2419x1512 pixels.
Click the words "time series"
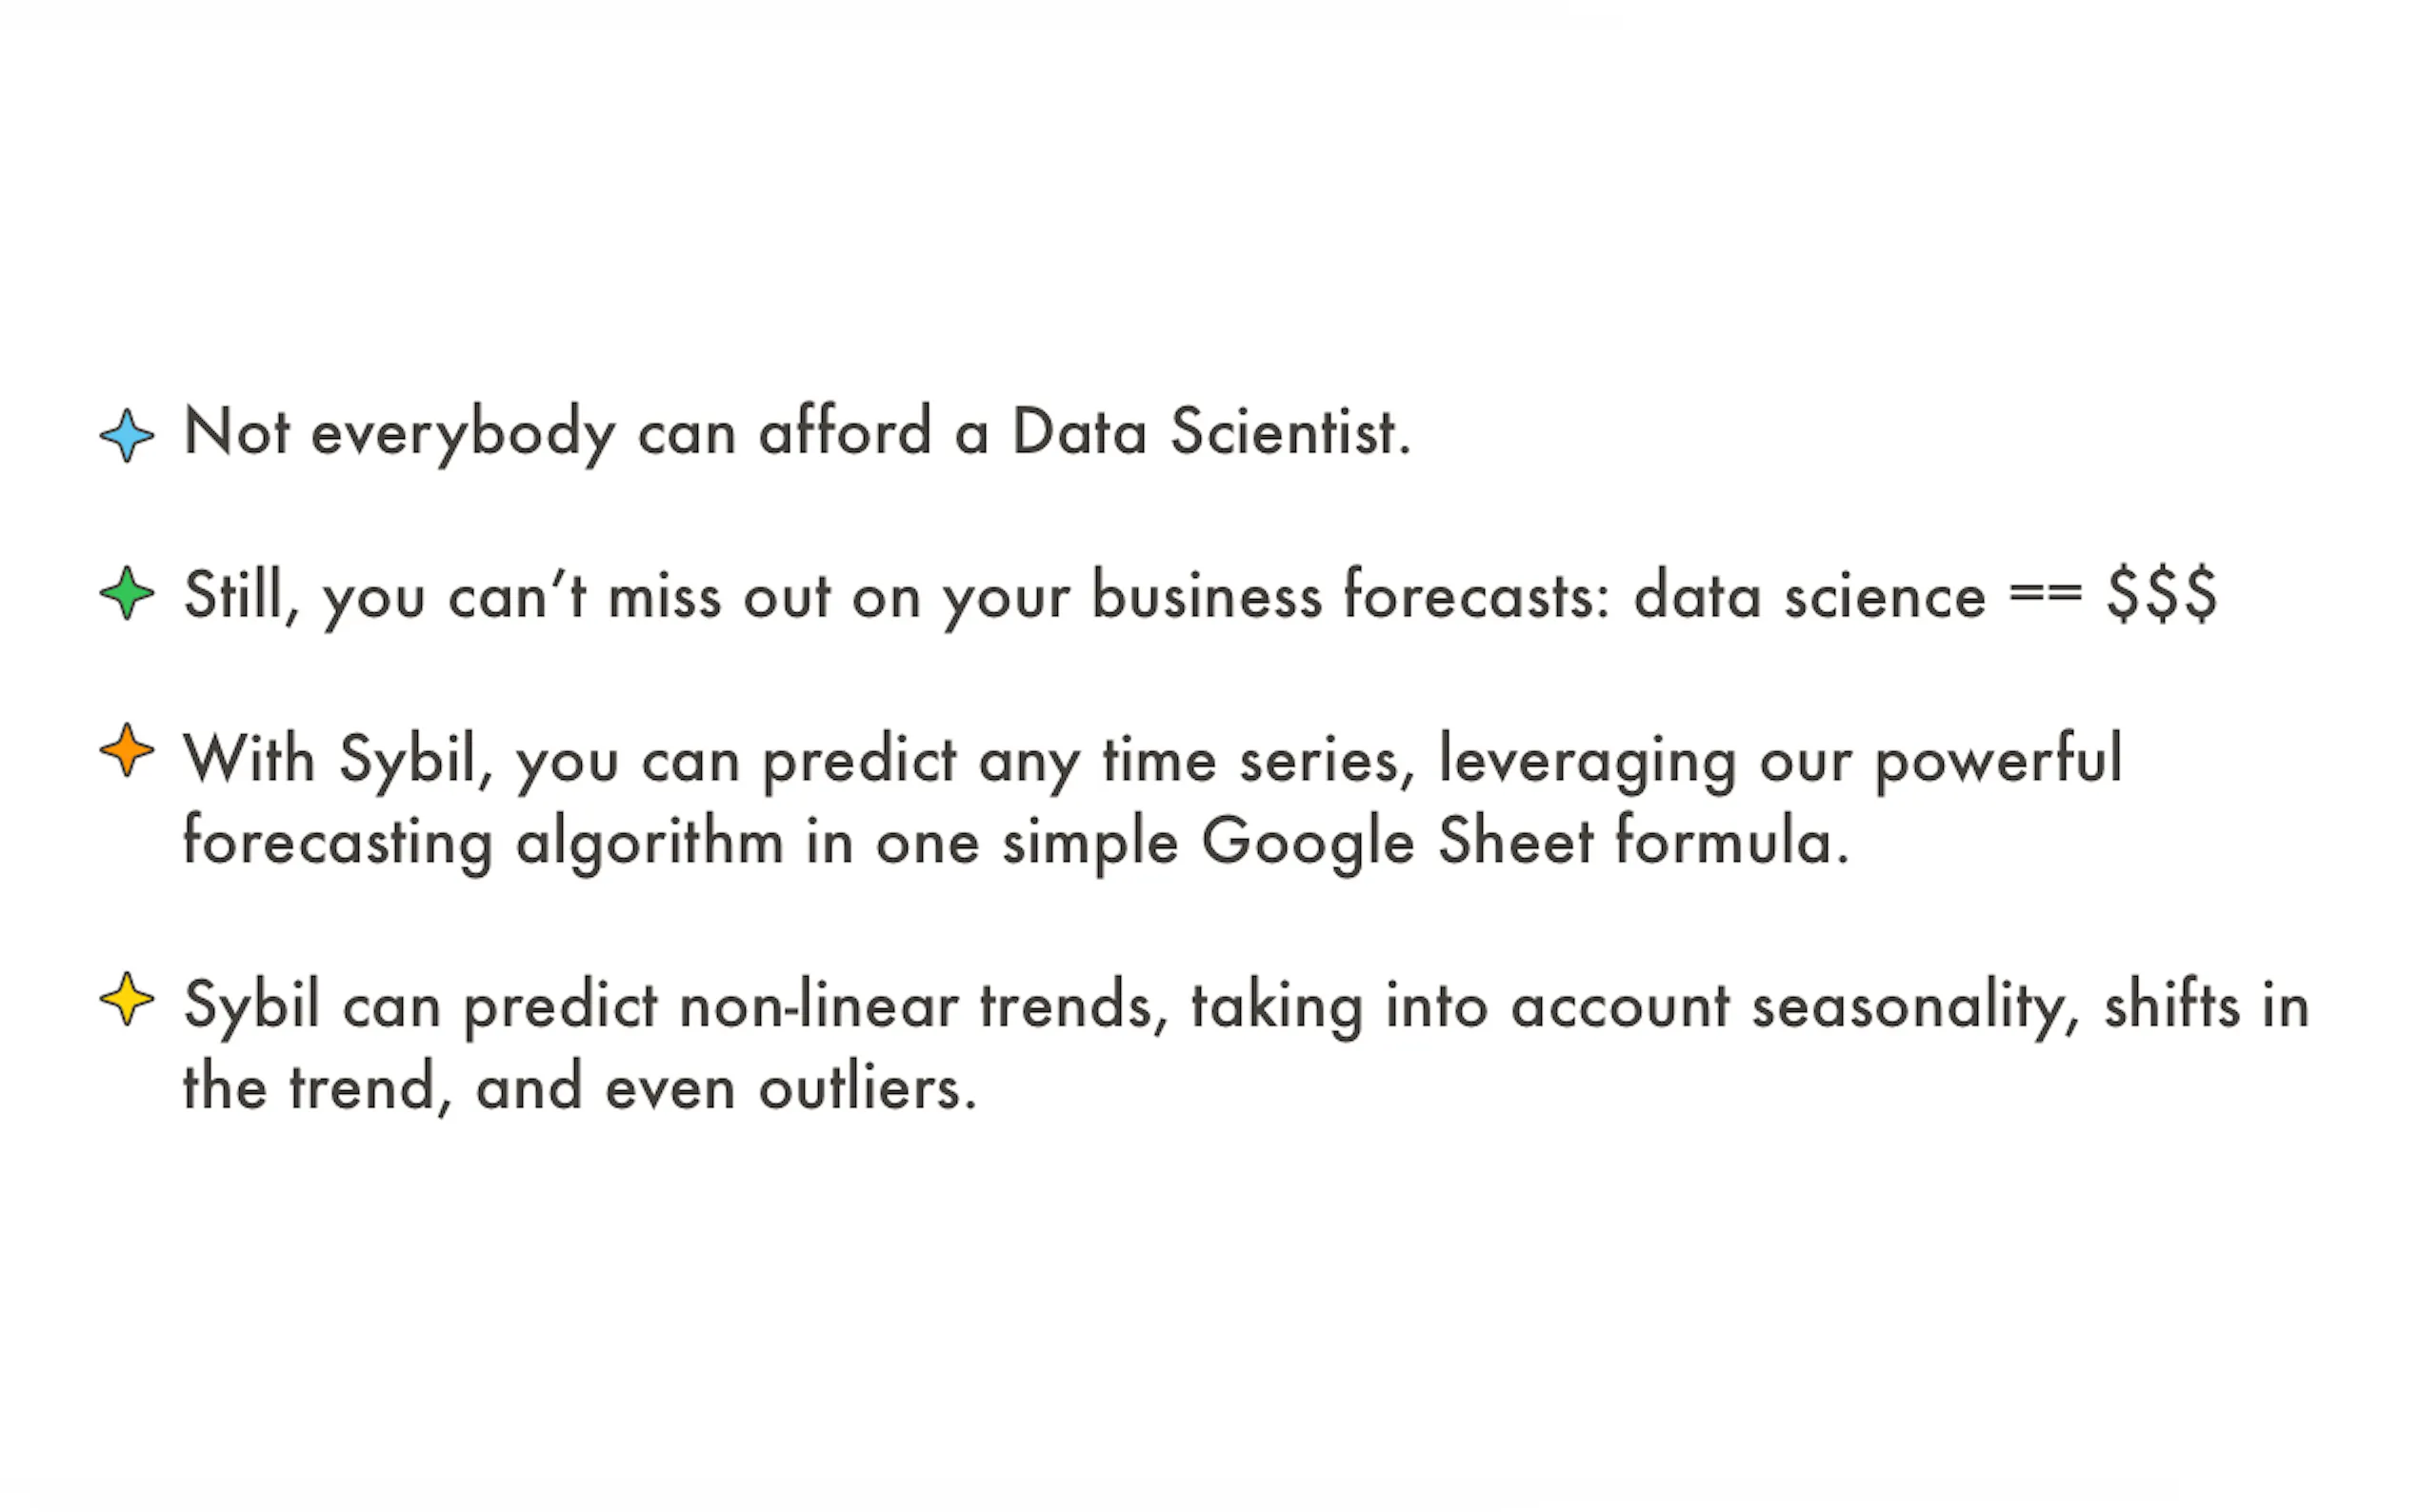point(1255,759)
